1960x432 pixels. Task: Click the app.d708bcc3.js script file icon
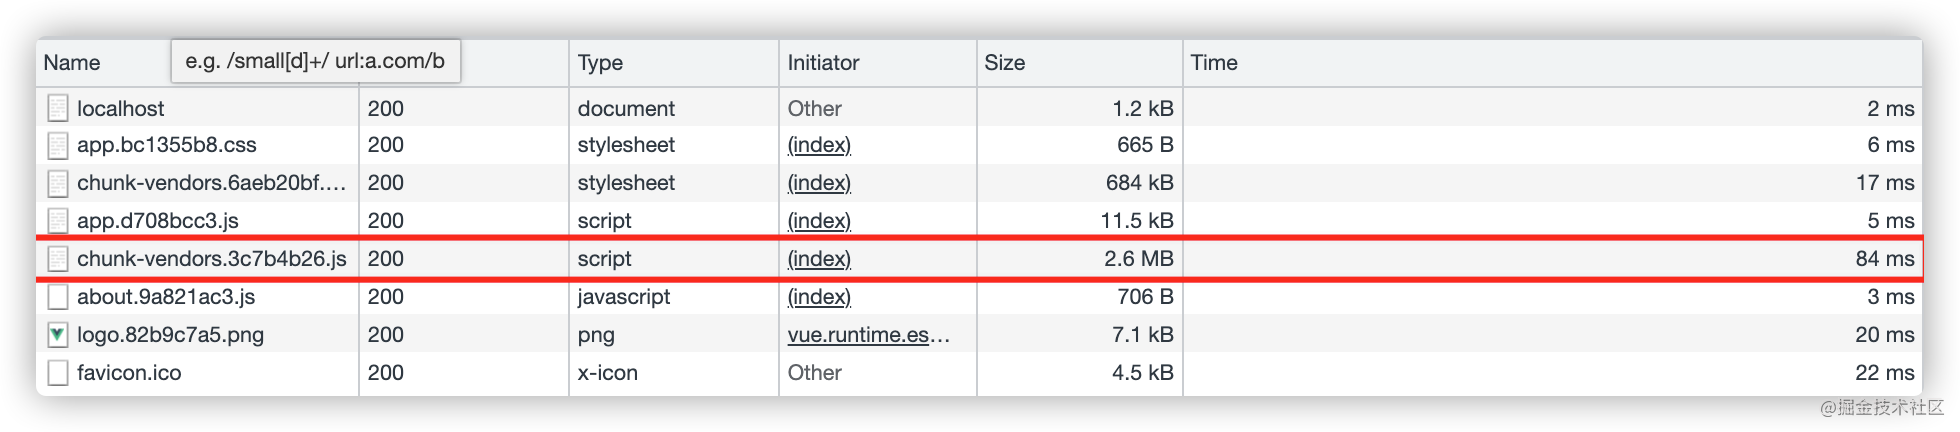tap(58, 221)
